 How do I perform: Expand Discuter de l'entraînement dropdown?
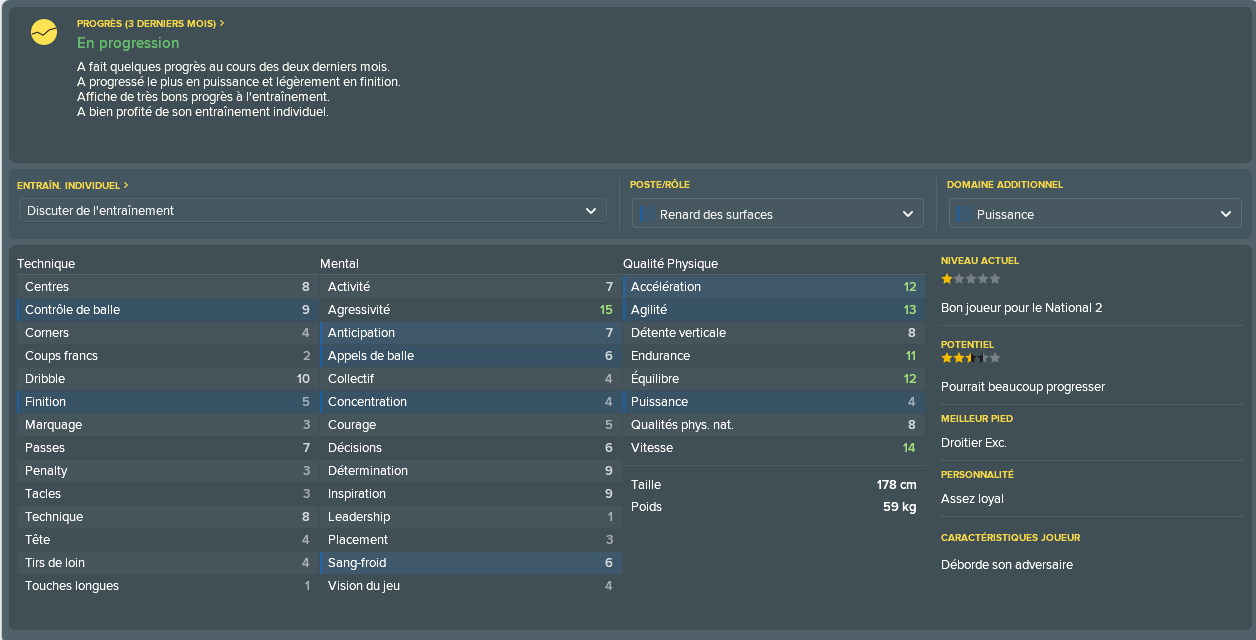[x=313, y=210]
